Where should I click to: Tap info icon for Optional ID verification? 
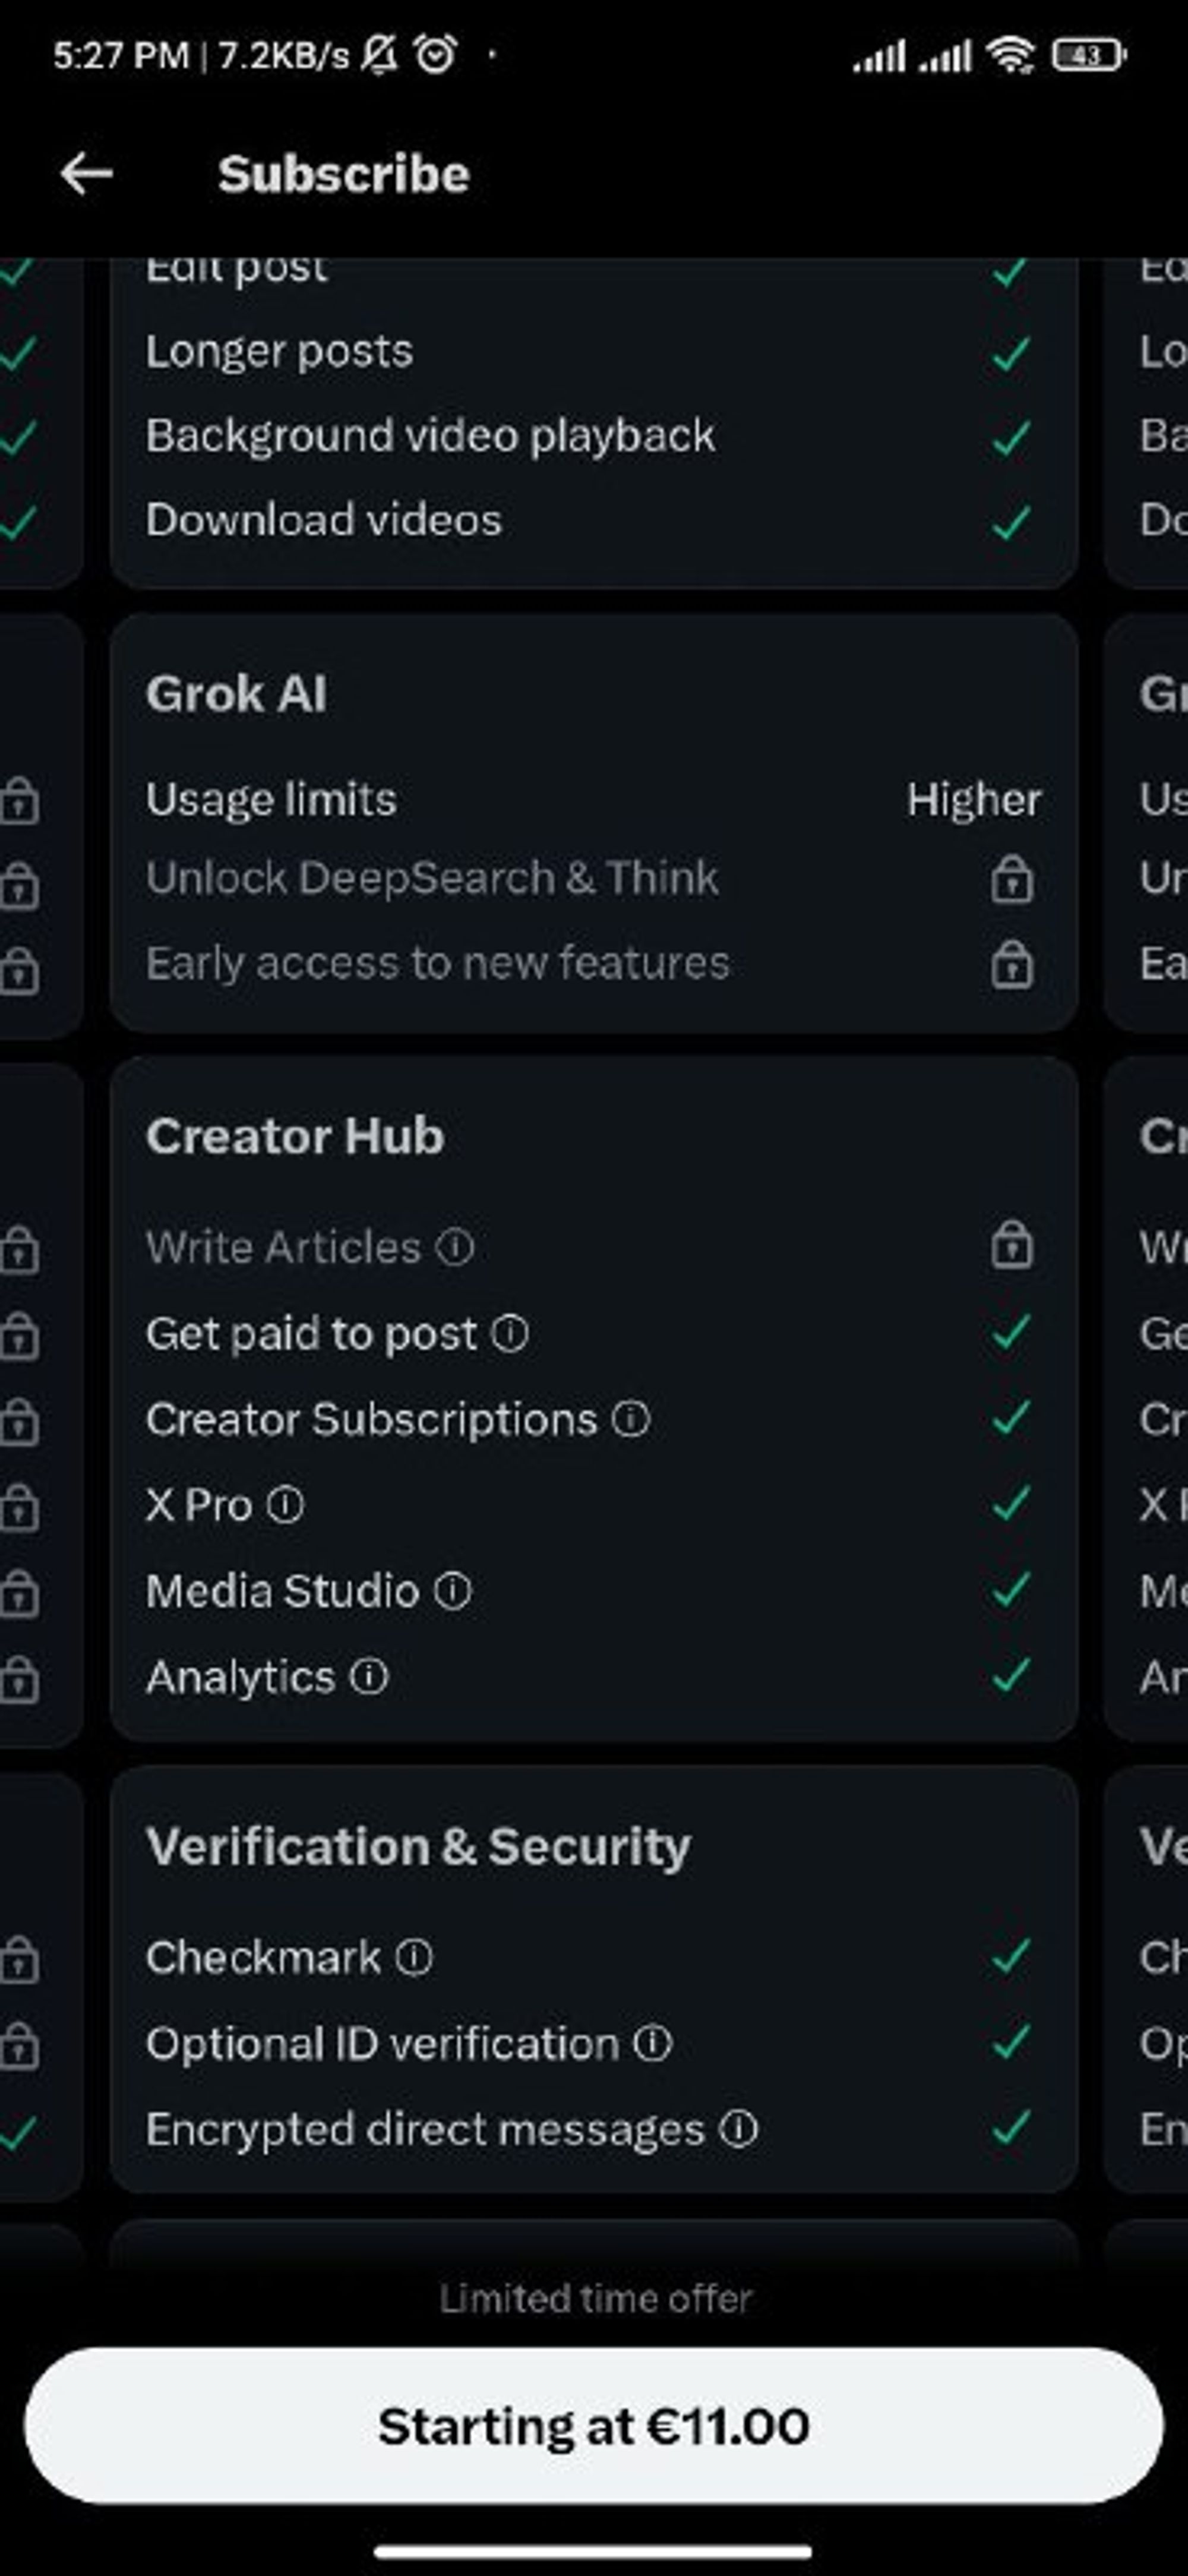(653, 2043)
